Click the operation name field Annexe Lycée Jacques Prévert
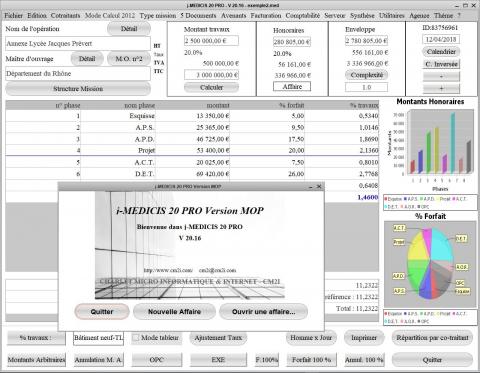 point(78,44)
